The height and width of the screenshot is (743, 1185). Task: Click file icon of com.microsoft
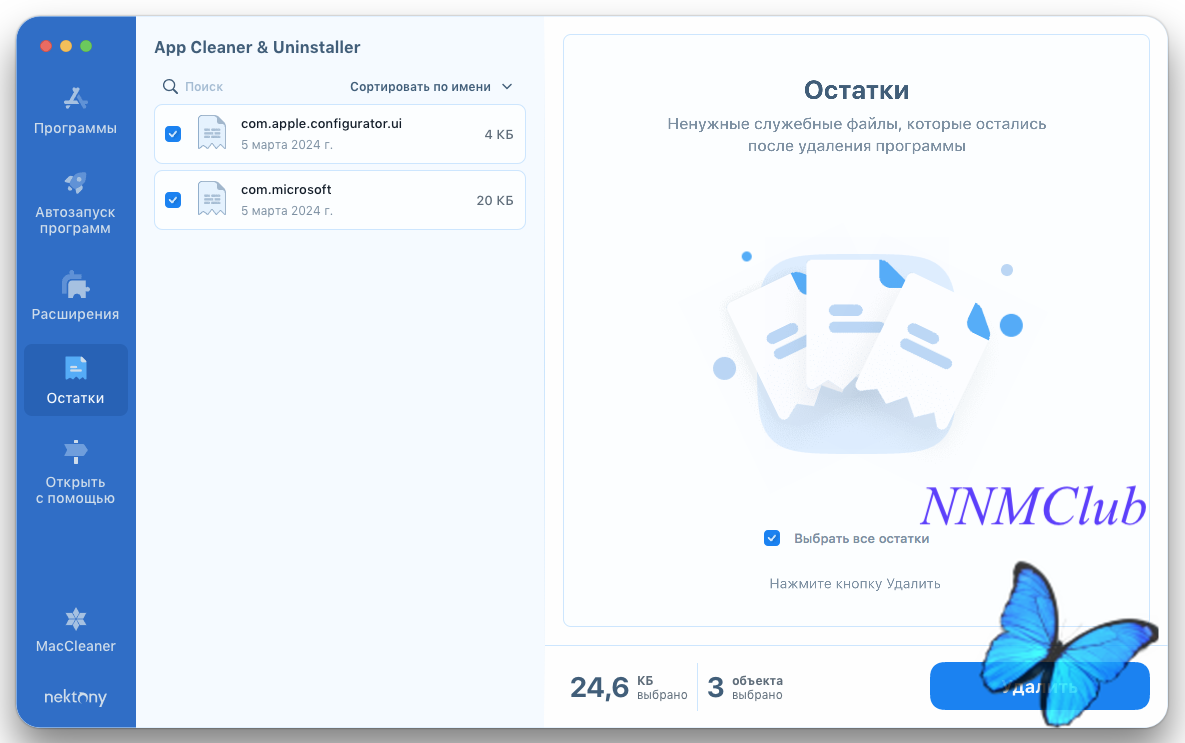pos(212,200)
